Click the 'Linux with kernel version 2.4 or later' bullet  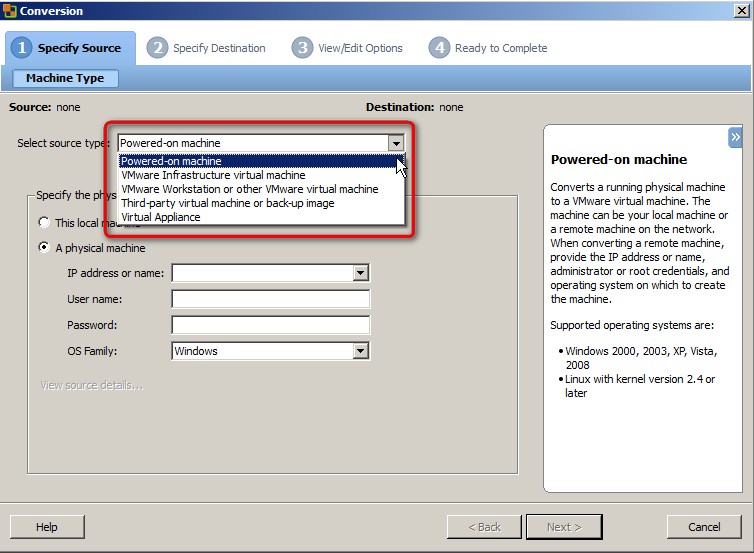[637, 386]
